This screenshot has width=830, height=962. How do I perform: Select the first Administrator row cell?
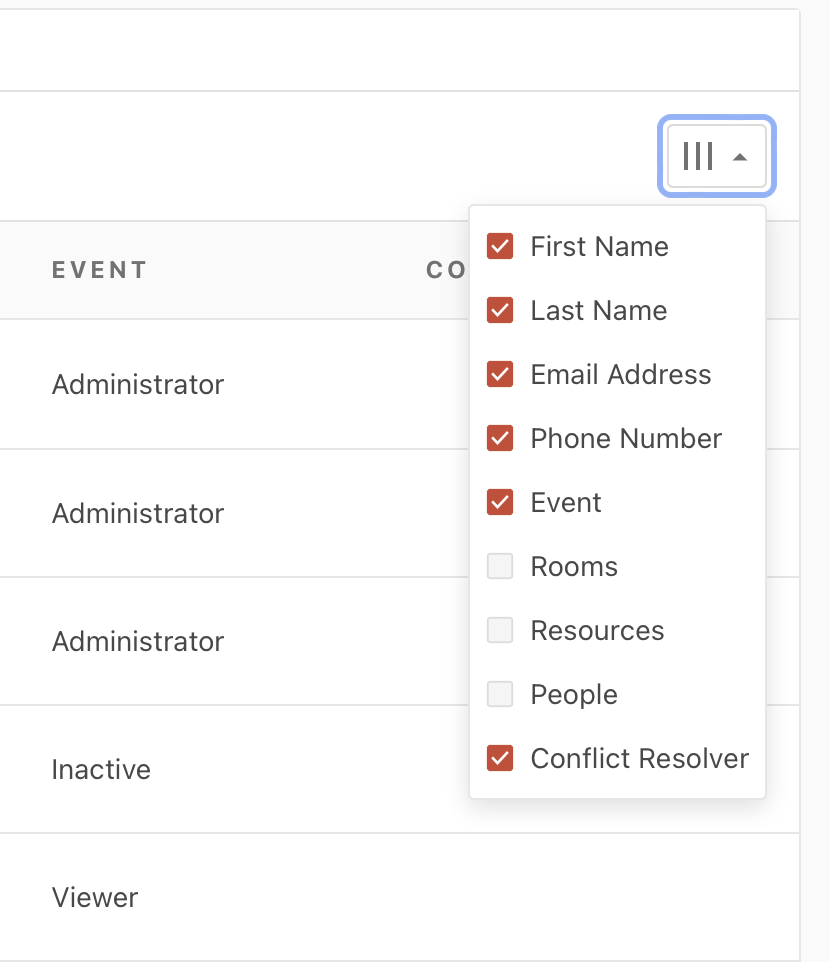pyautogui.click(x=138, y=384)
